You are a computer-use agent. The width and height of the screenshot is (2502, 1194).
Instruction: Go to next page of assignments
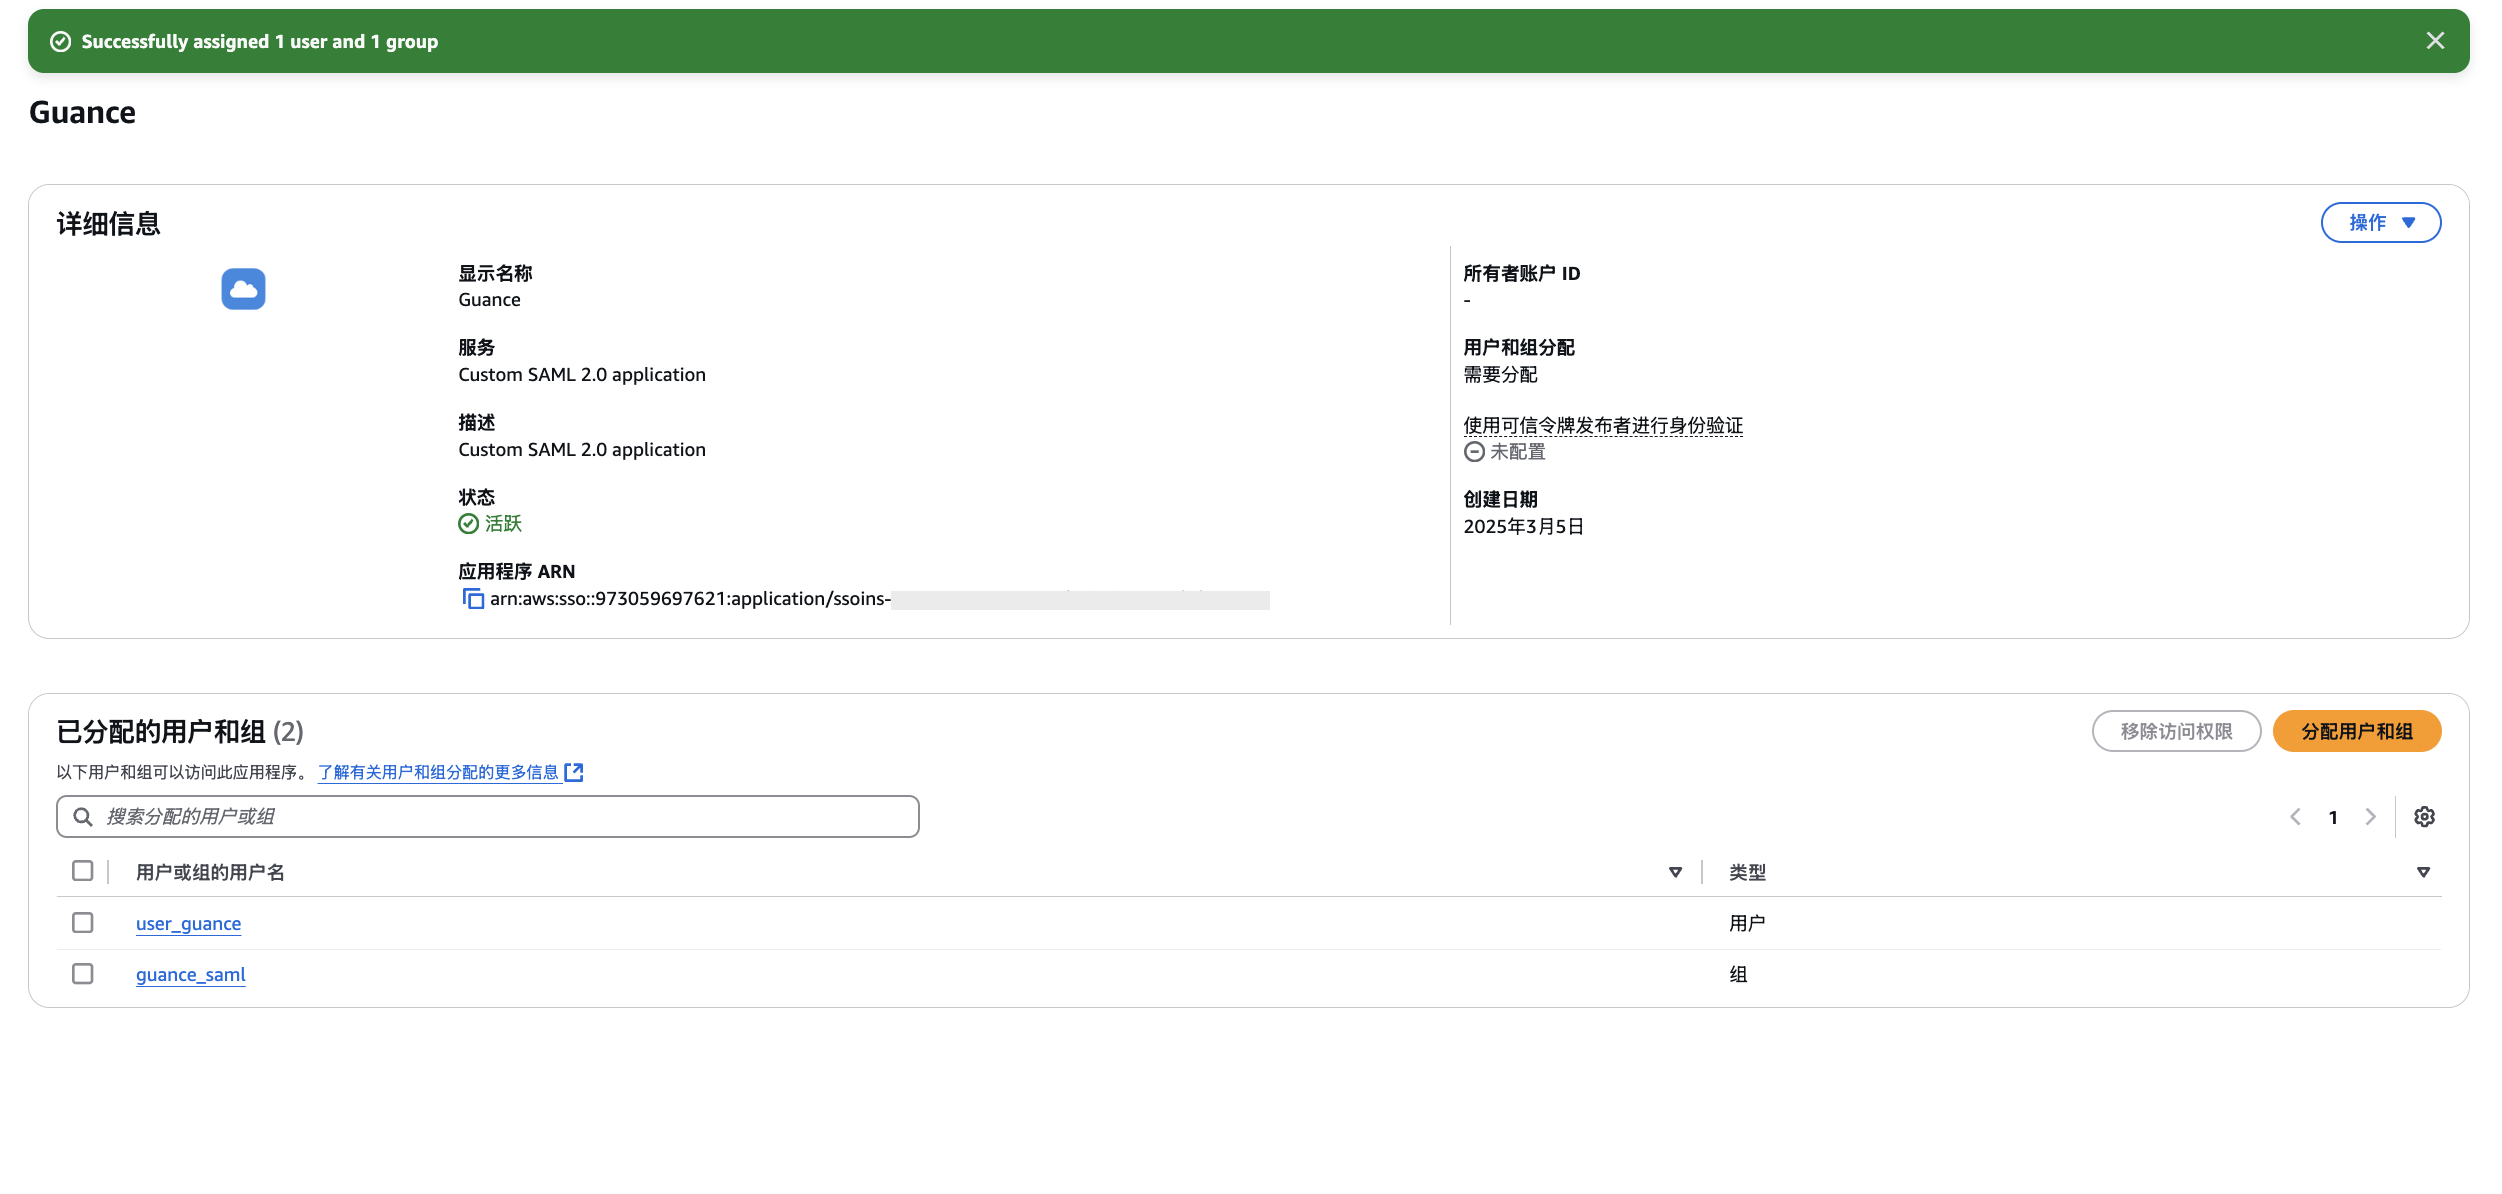click(2370, 817)
